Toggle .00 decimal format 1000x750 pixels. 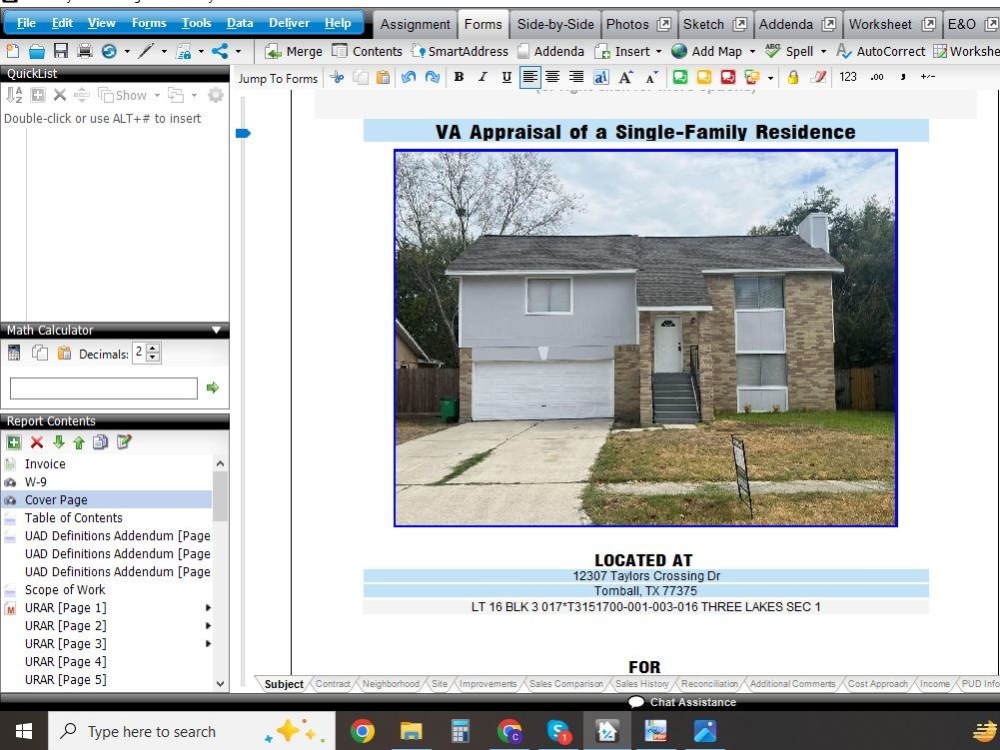tap(878, 77)
